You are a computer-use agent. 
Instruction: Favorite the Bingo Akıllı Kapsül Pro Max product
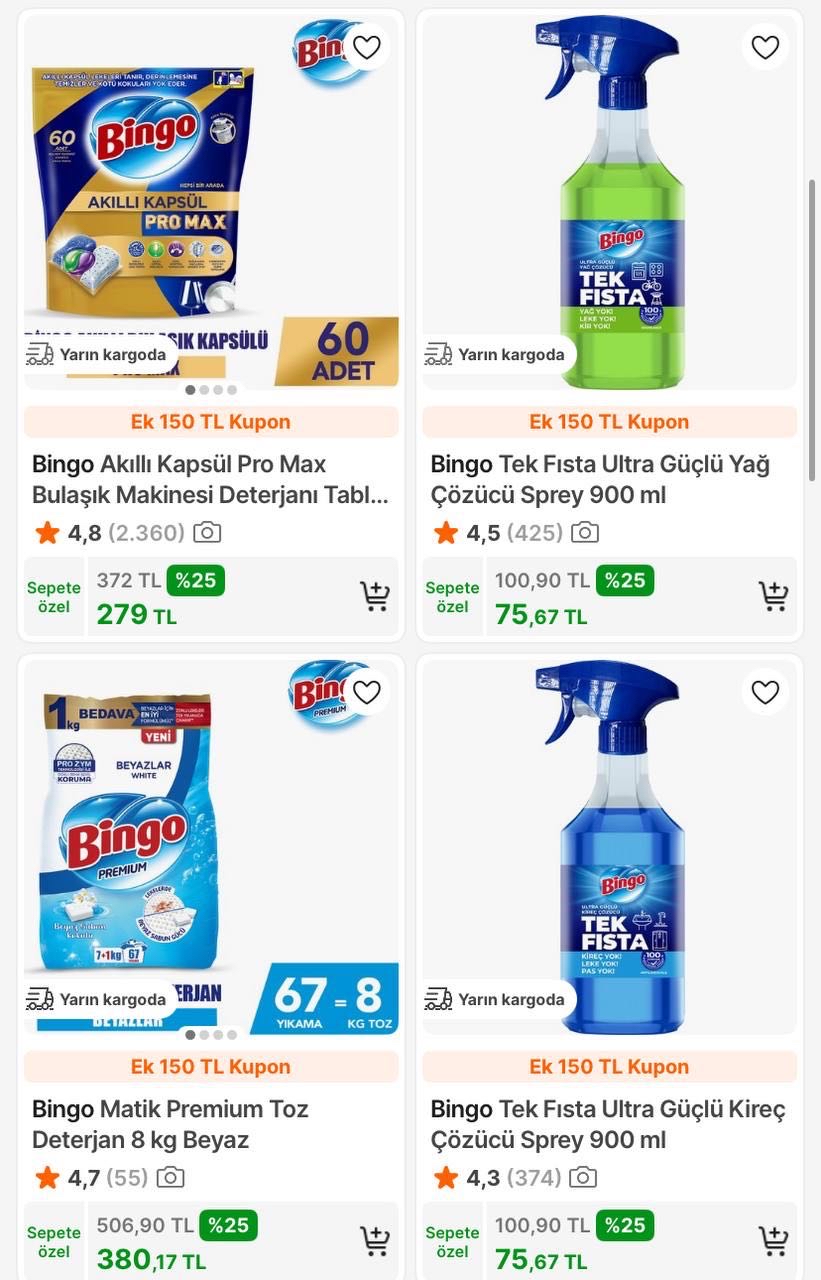pos(367,47)
